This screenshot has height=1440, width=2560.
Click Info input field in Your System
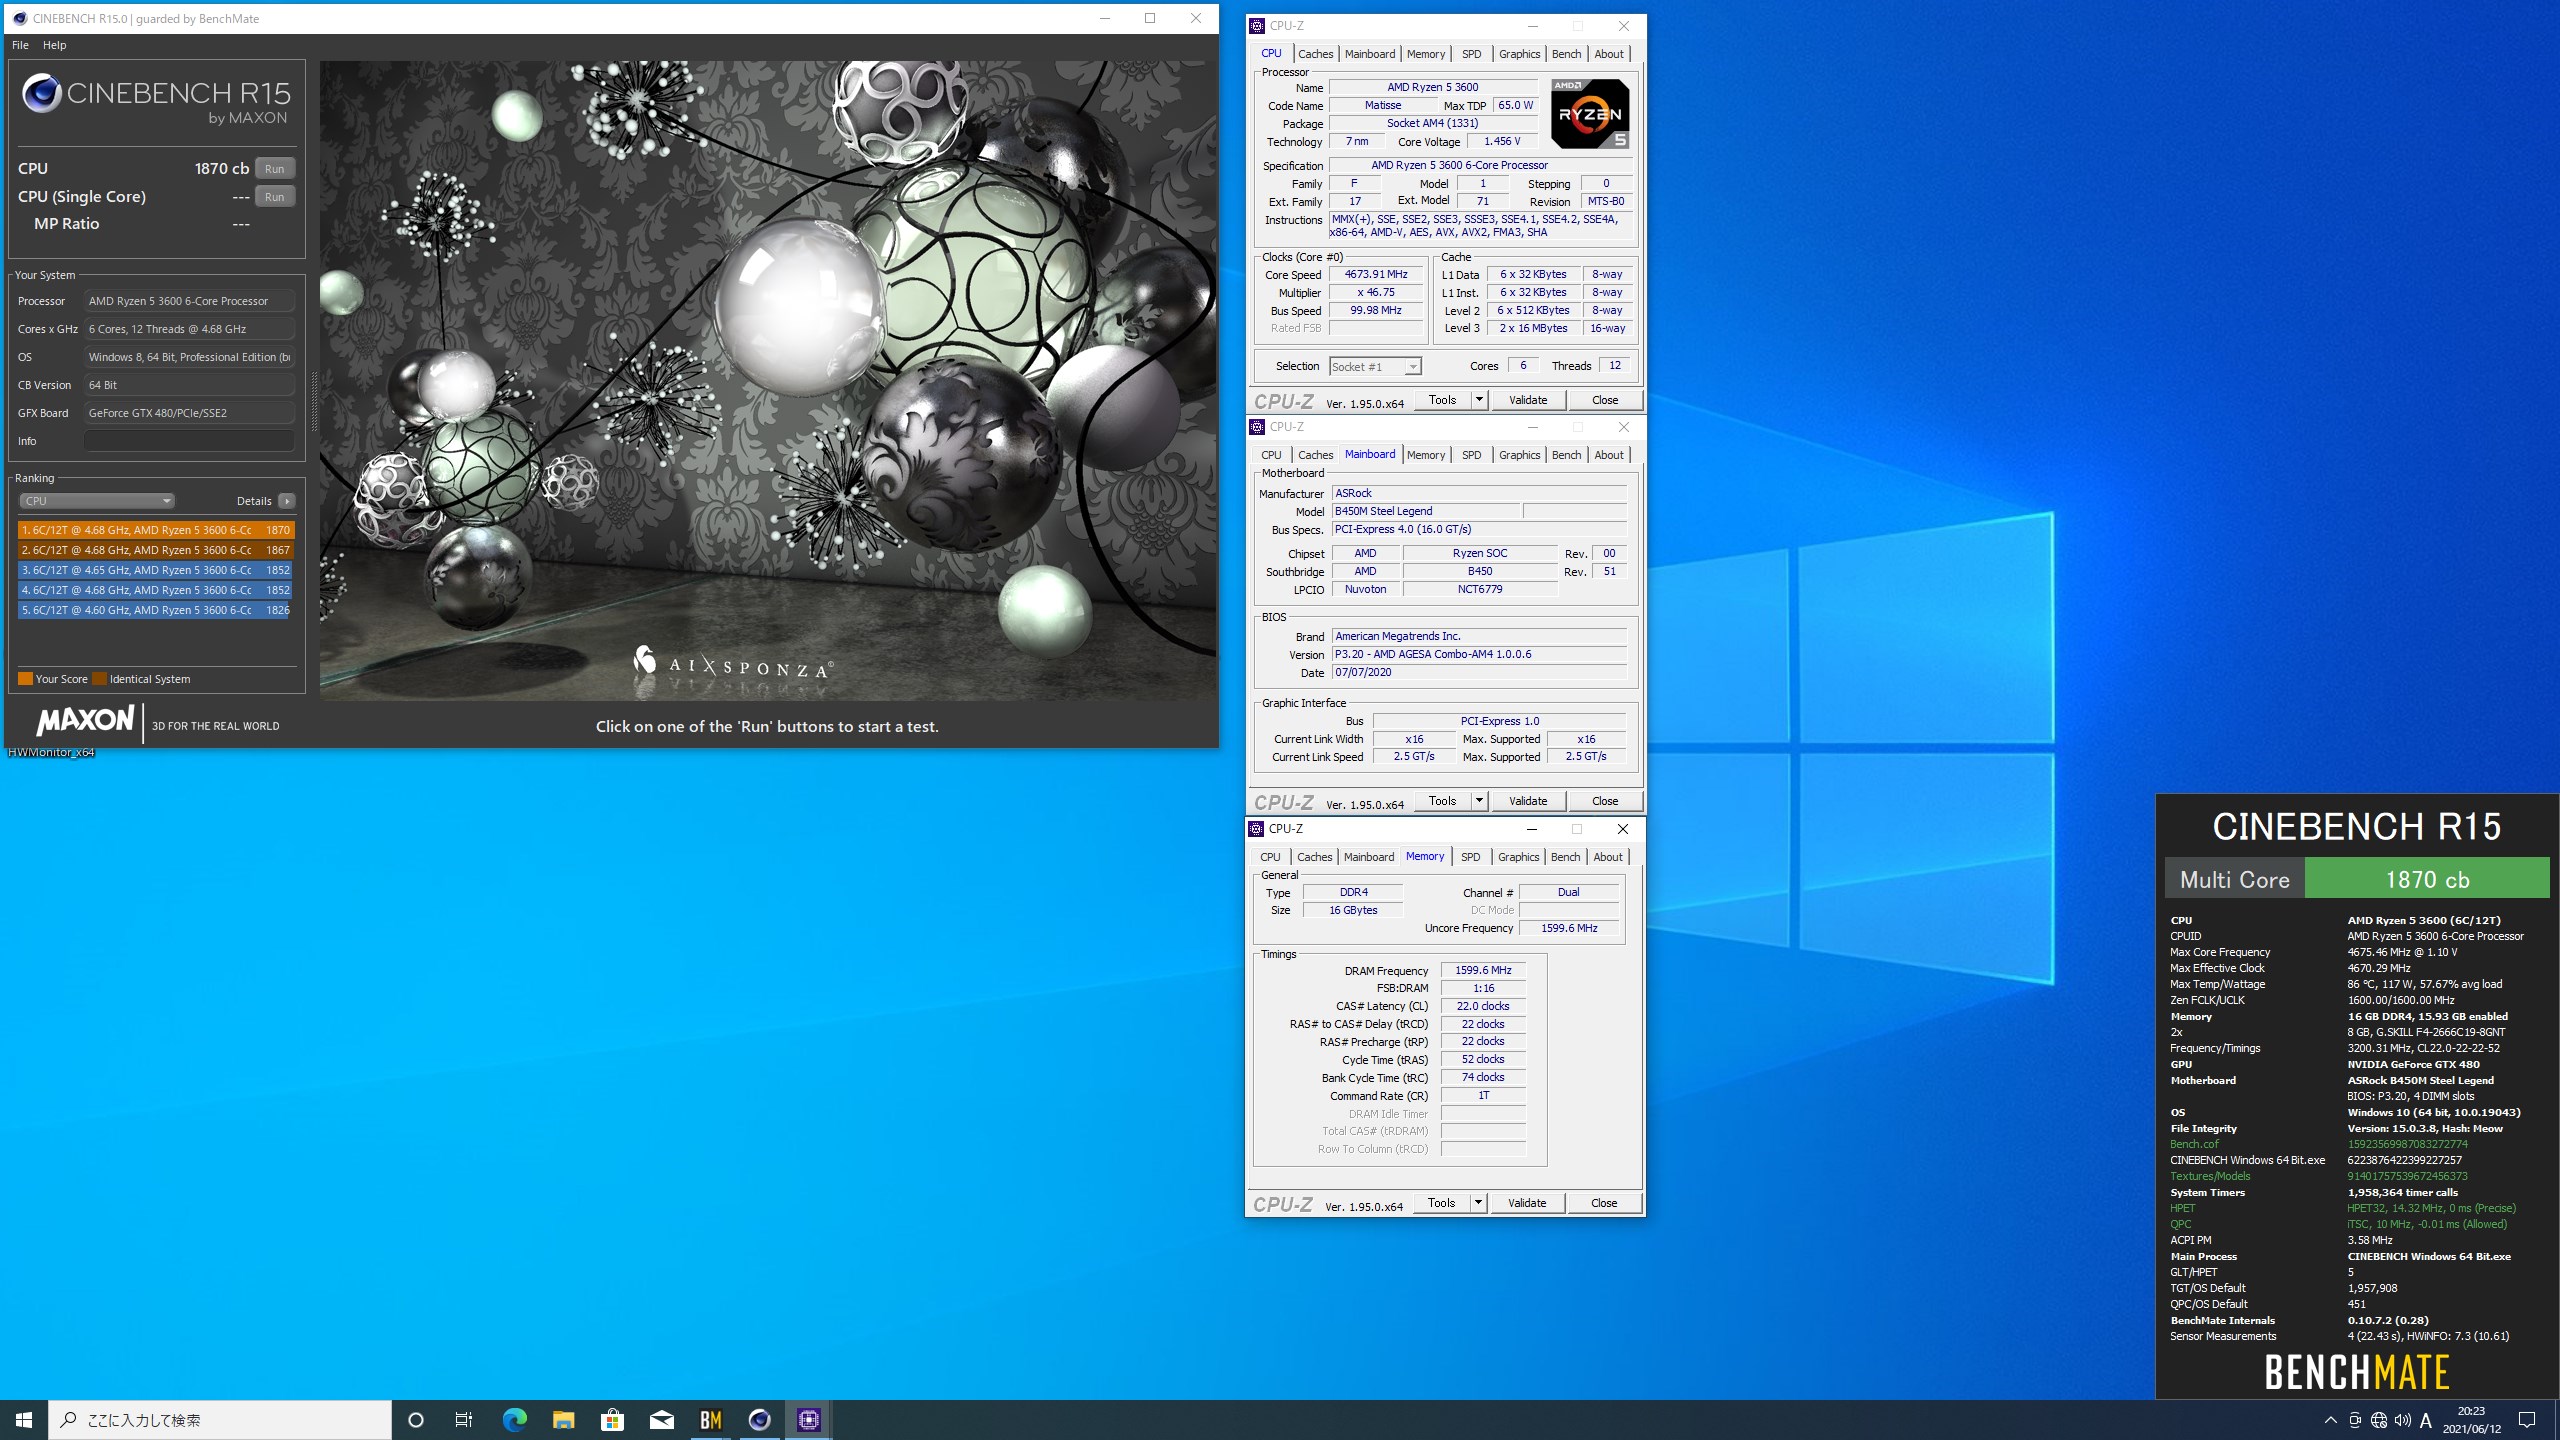[189, 441]
